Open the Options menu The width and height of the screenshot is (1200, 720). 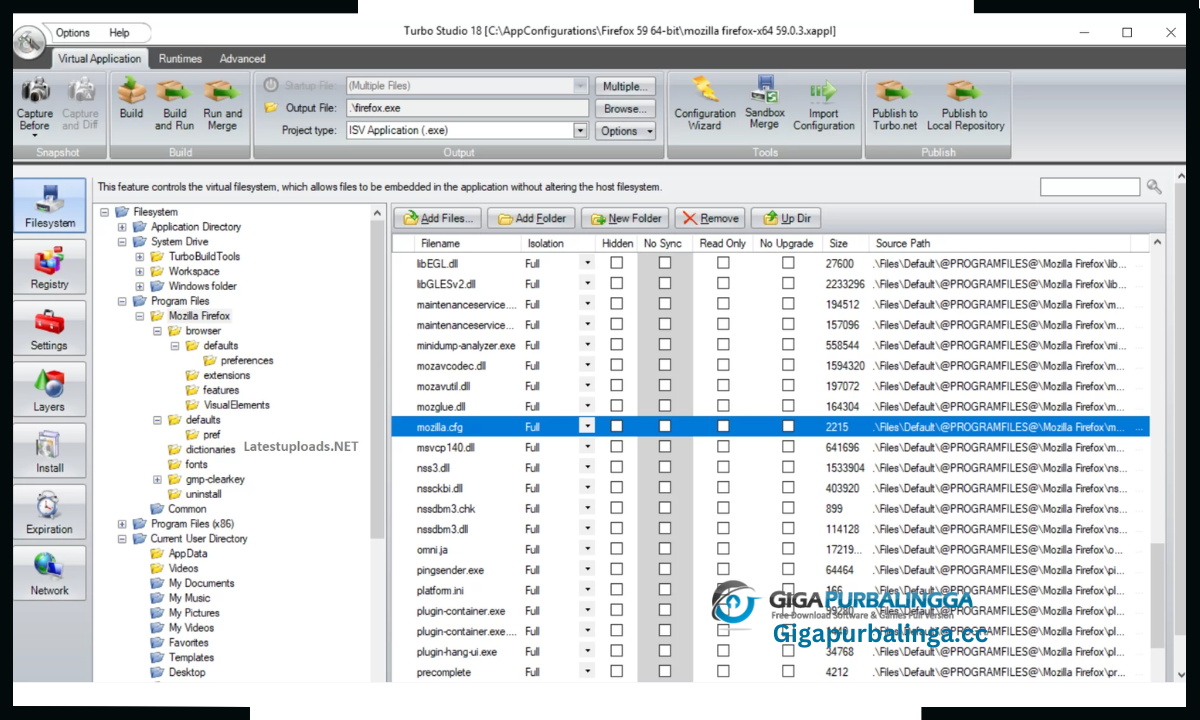[73, 33]
